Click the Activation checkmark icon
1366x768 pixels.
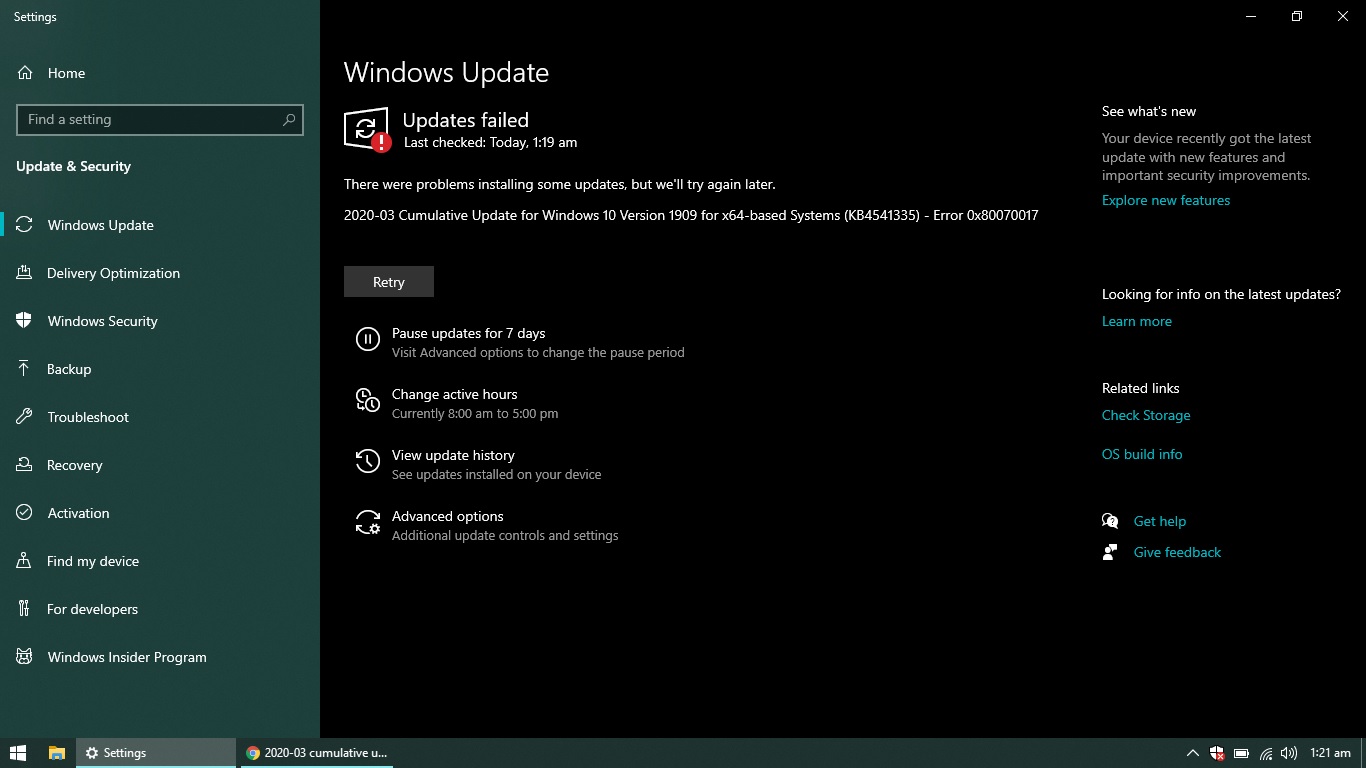[x=24, y=513]
